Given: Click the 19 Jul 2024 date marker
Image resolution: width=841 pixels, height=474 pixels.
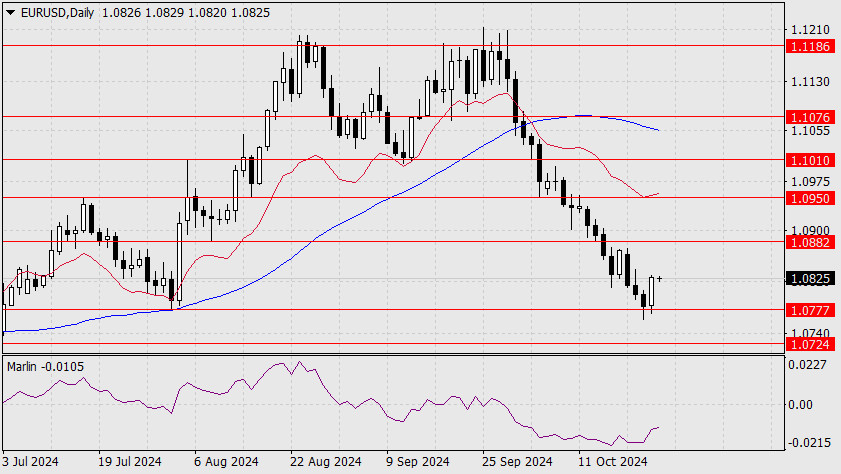Looking at the screenshot, I should coord(130,462).
